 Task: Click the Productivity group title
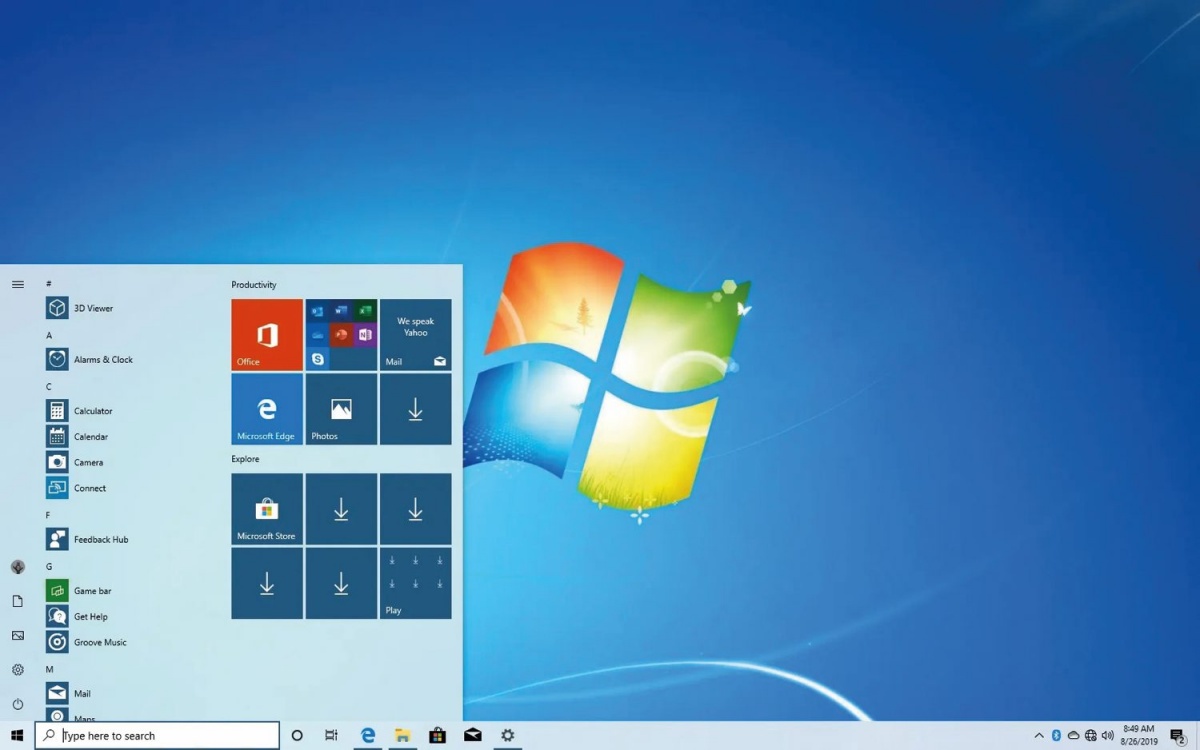(x=254, y=285)
